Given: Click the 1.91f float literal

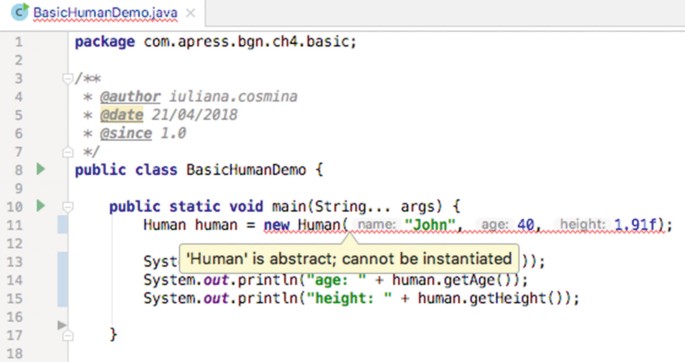Looking at the screenshot, I should point(635,225).
